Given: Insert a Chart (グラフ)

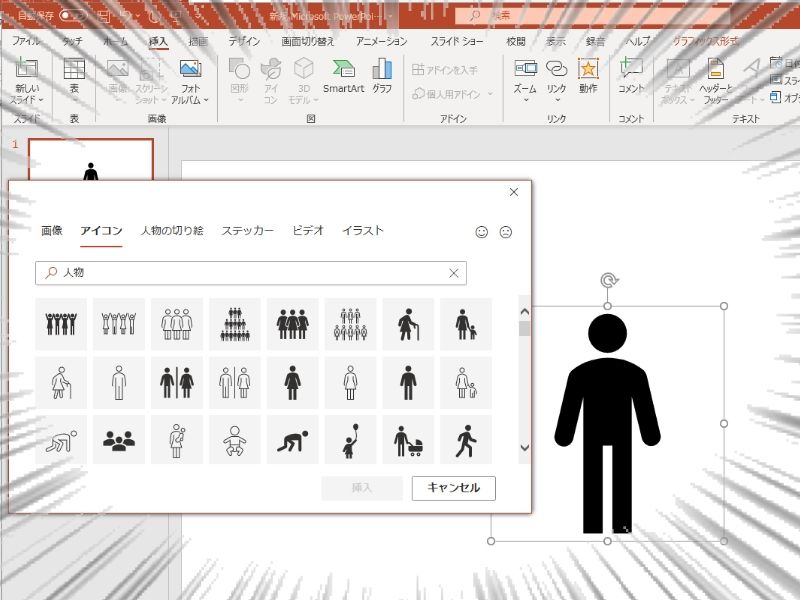Looking at the screenshot, I should click(x=382, y=76).
